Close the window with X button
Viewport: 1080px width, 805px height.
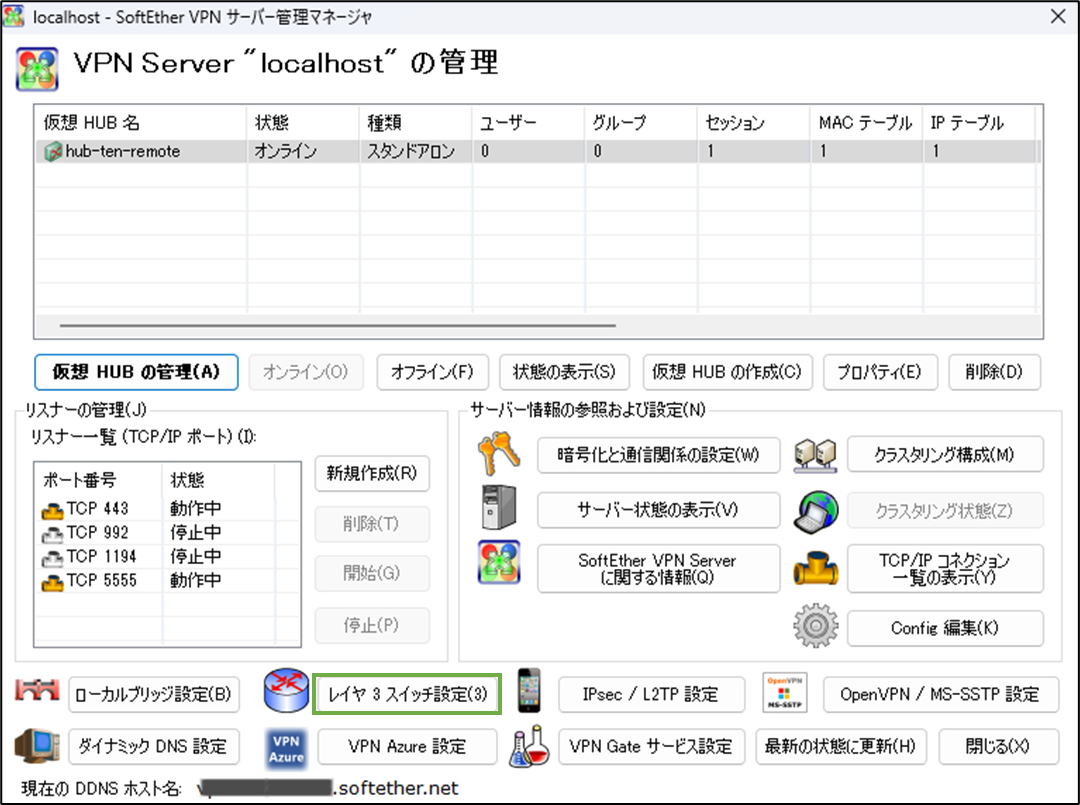tap(1058, 17)
